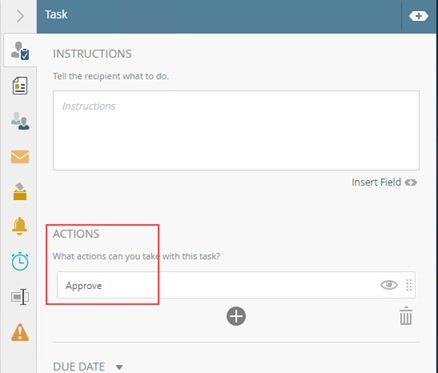This screenshot has width=438, height=373.
Task: Click the Insert Field link
Action: pyautogui.click(x=384, y=182)
